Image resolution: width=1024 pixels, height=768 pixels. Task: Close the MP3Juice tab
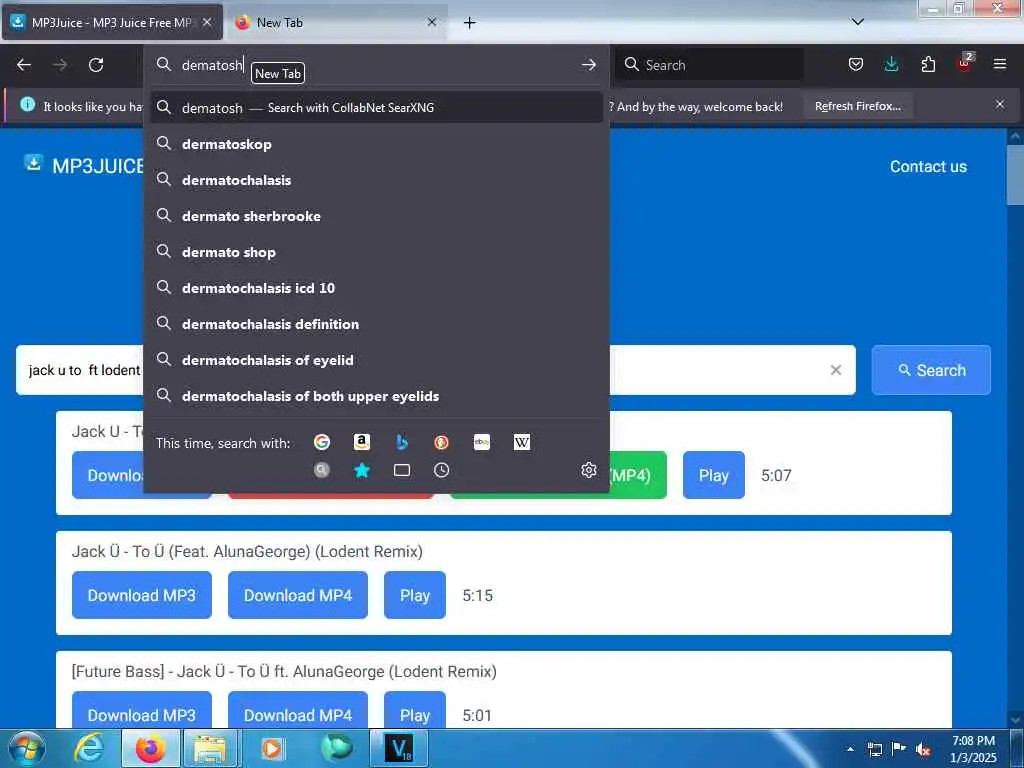(x=207, y=22)
